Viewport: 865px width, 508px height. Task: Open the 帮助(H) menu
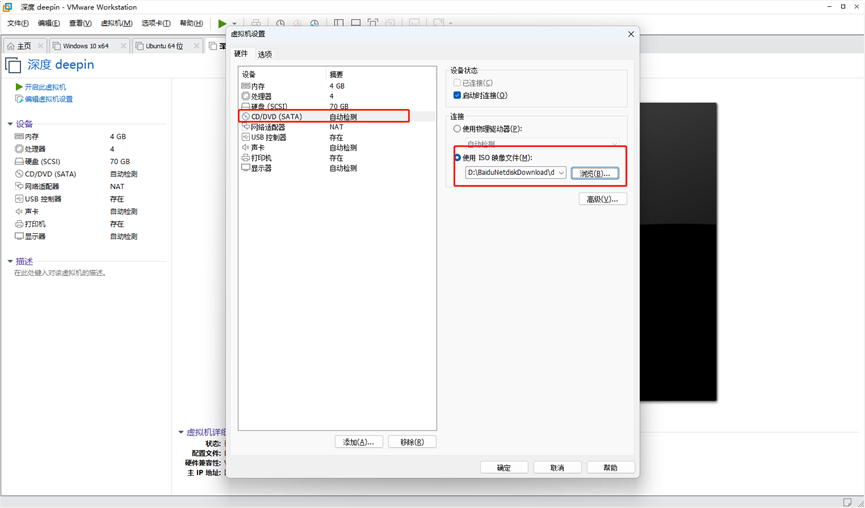point(191,23)
